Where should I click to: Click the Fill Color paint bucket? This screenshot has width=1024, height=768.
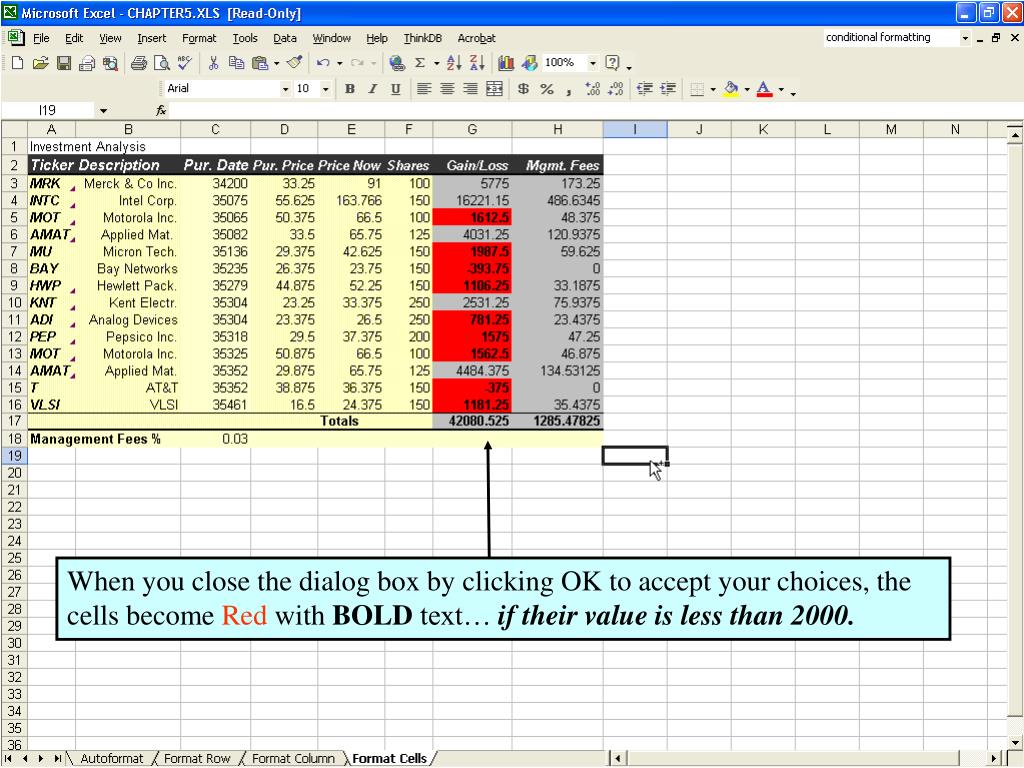point(731,89)
